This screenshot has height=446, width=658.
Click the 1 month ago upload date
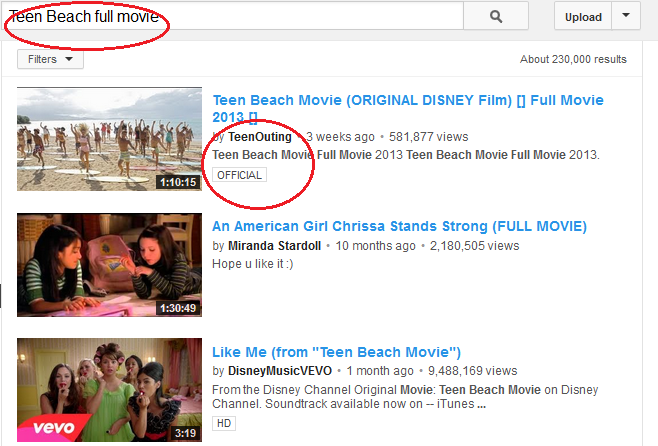point(380,371)
